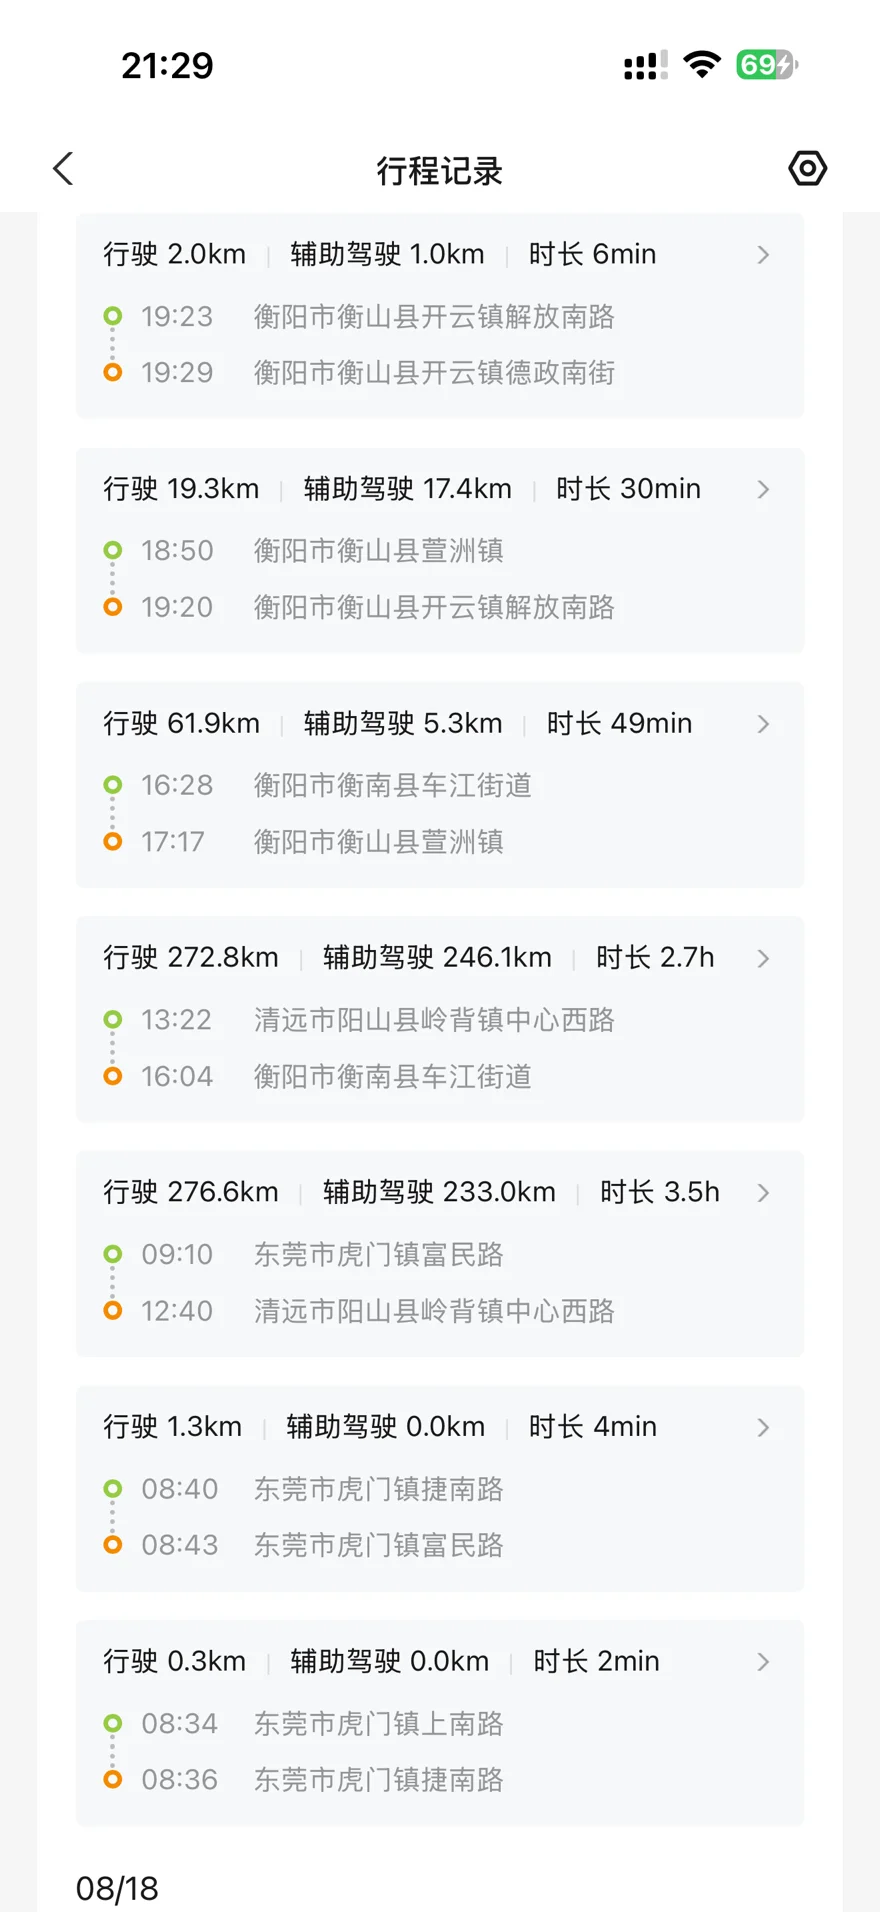Tap the cellular signal icon
This screenshot has height=1912, width=880.
645,65
